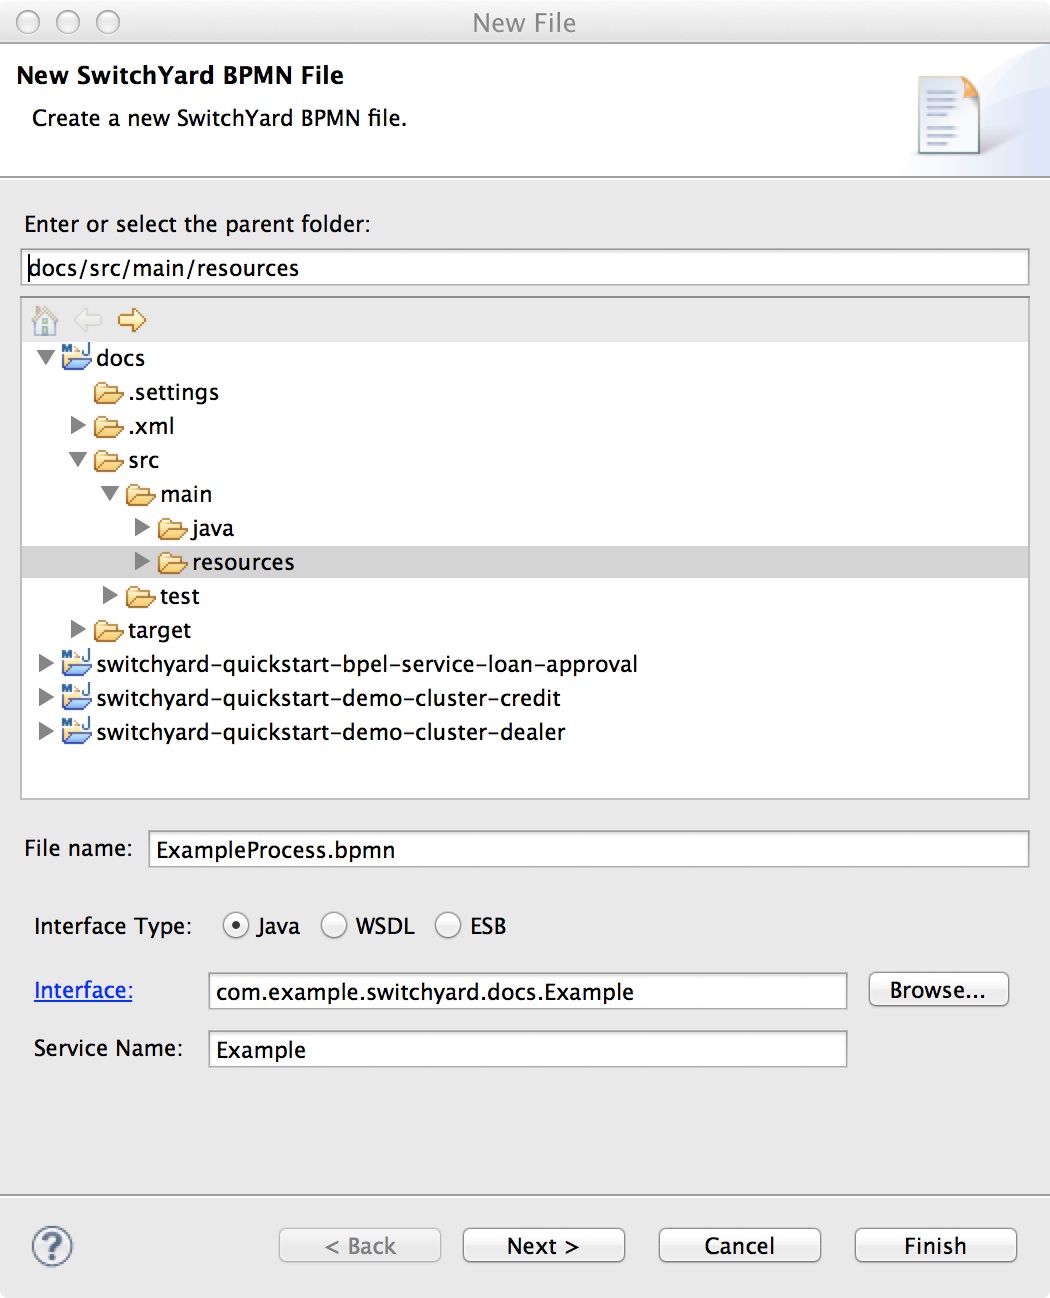Click the java folder icon
The height and width of the screenshot is (1298, 1050).
click(172, 529)
